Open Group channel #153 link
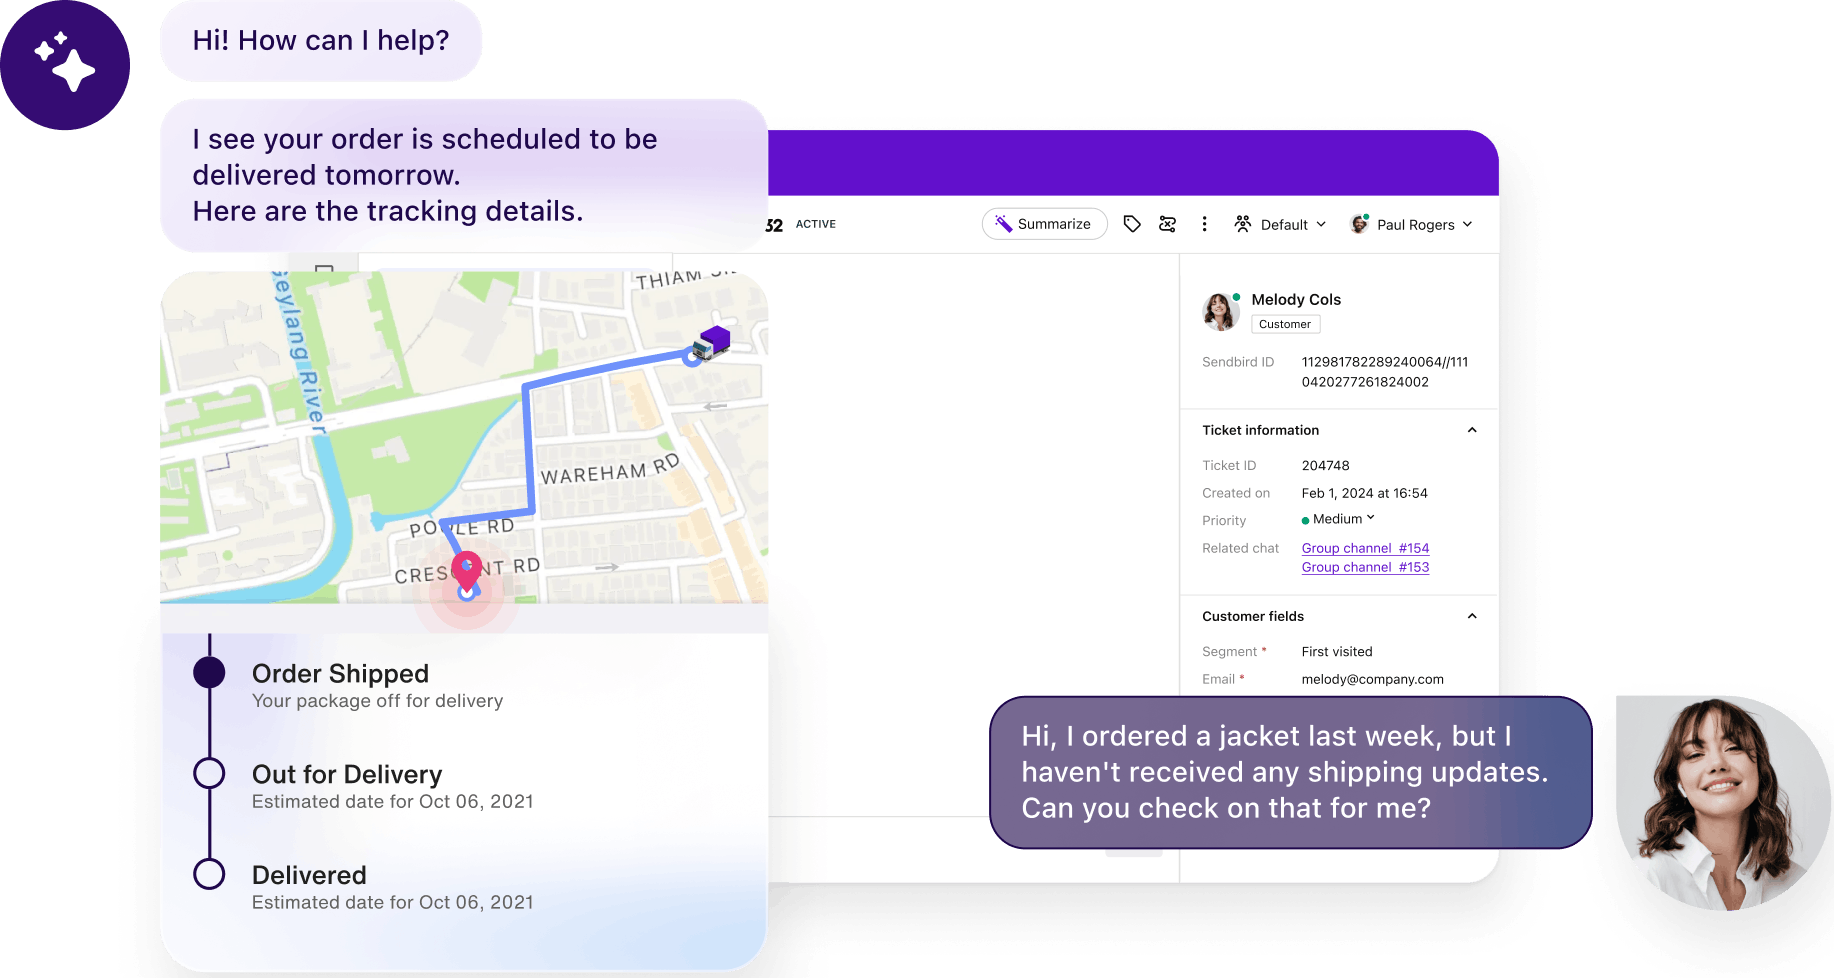Viewport: 1834px width, 978px height. click(1365, 567)
